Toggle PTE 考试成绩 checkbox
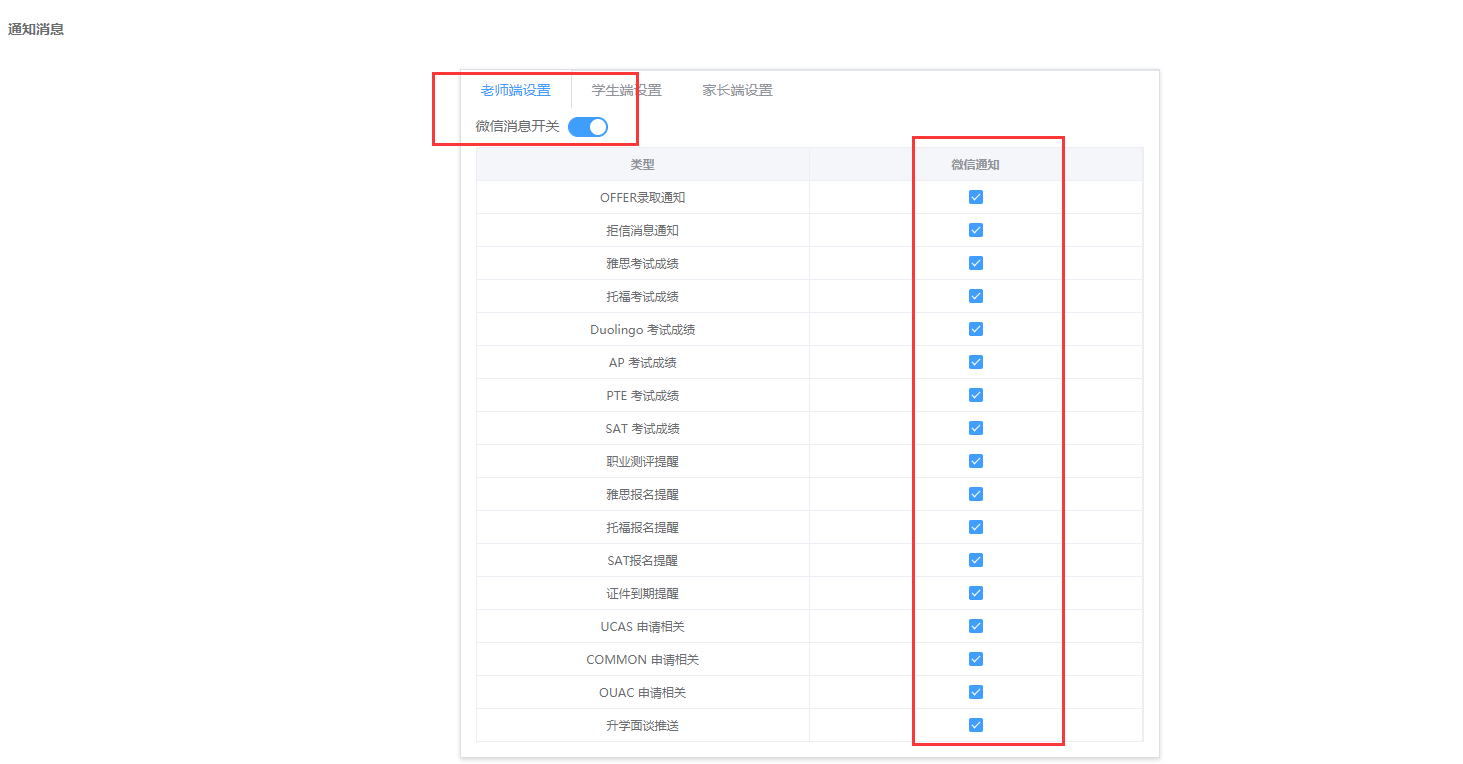The width and height of the screenshot is (1463, 764). tap(976, 395)
